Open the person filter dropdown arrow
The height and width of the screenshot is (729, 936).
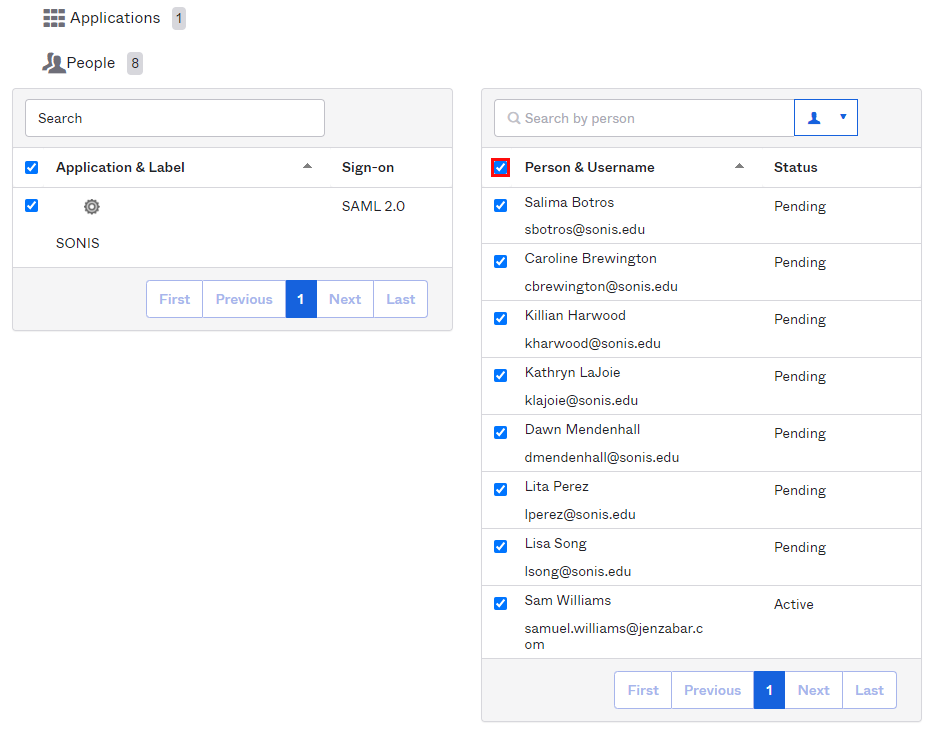843,117
